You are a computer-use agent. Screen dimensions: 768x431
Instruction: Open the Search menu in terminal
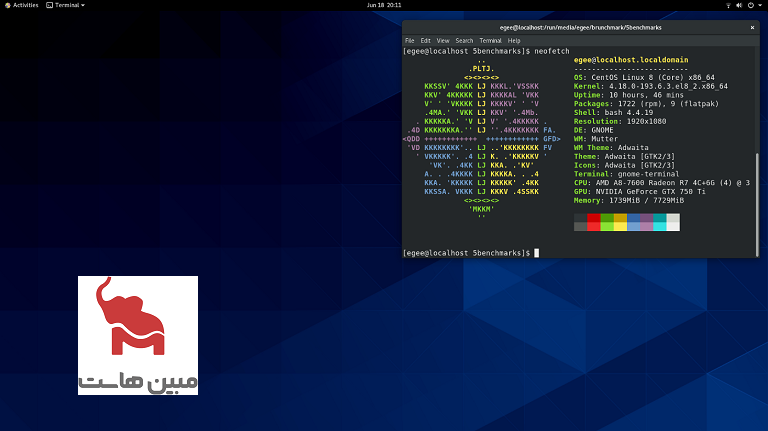pos(464,41)
